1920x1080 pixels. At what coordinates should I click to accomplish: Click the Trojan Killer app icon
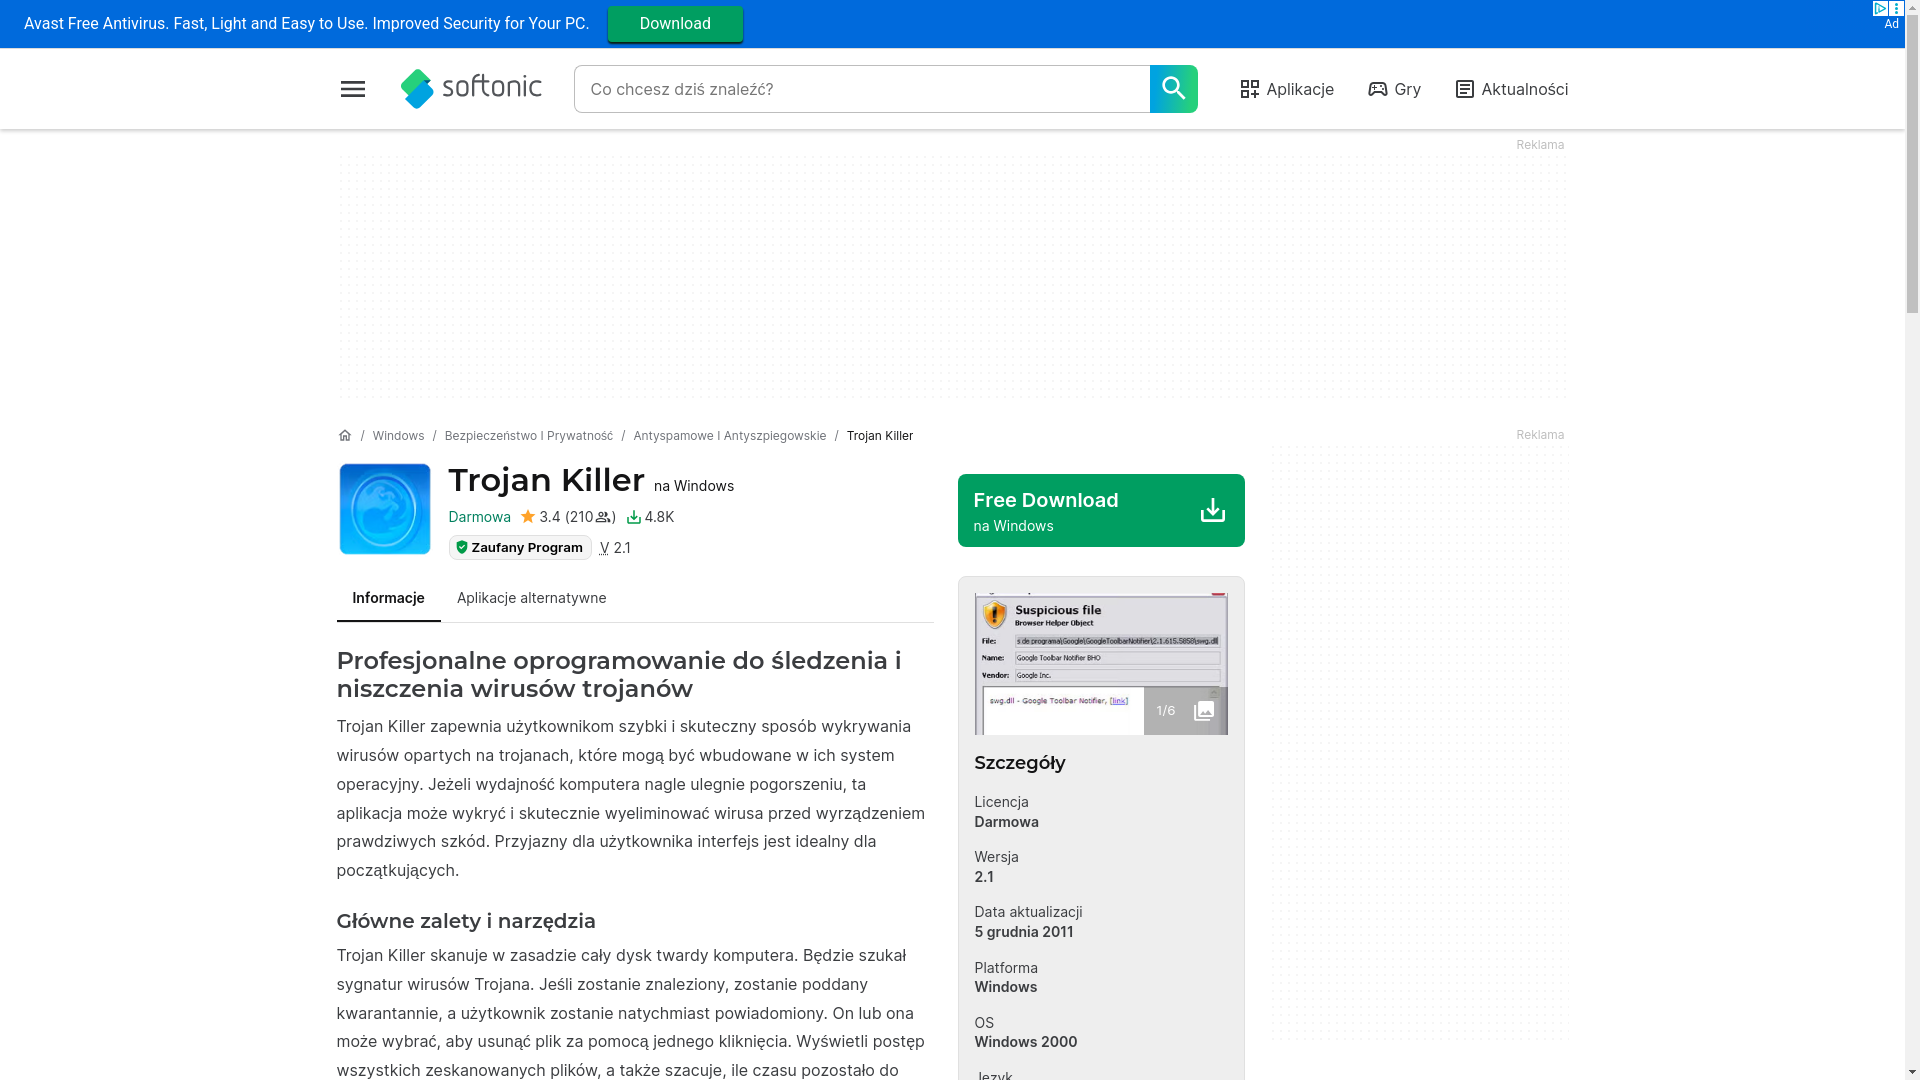pyautogui.click(x=385, y=509)
